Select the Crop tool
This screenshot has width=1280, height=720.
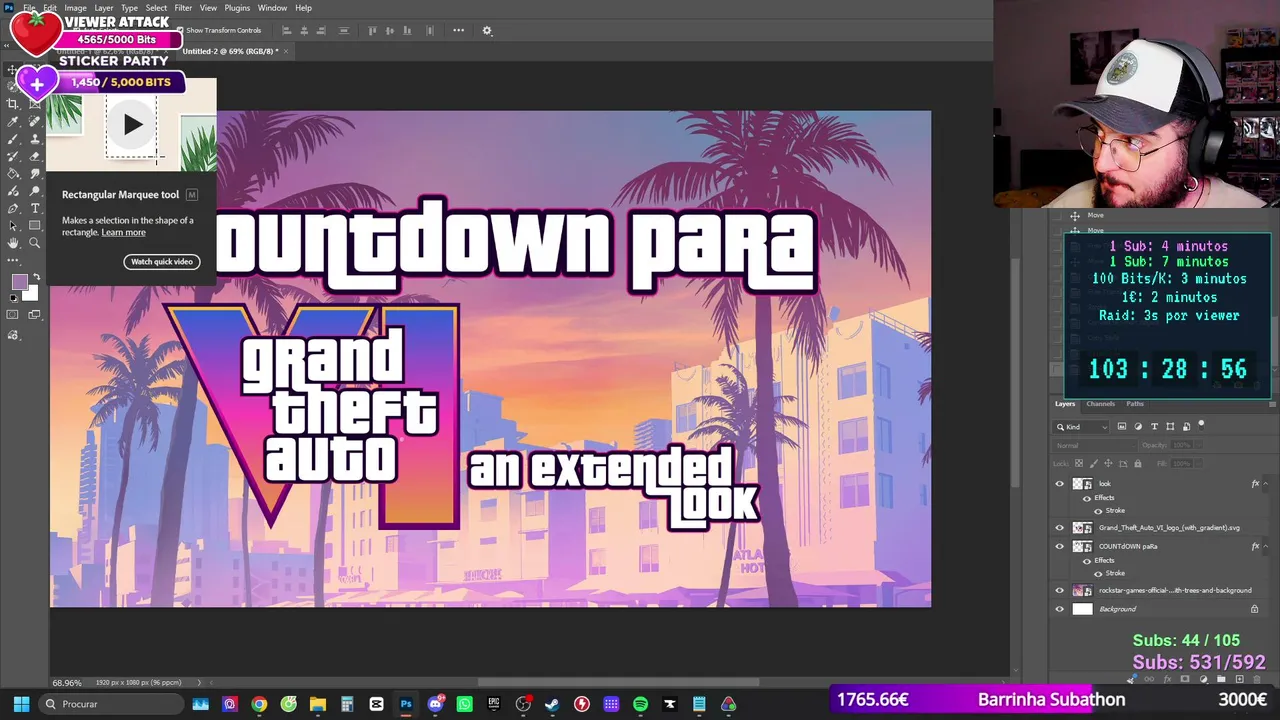click(x=13, y=103)
